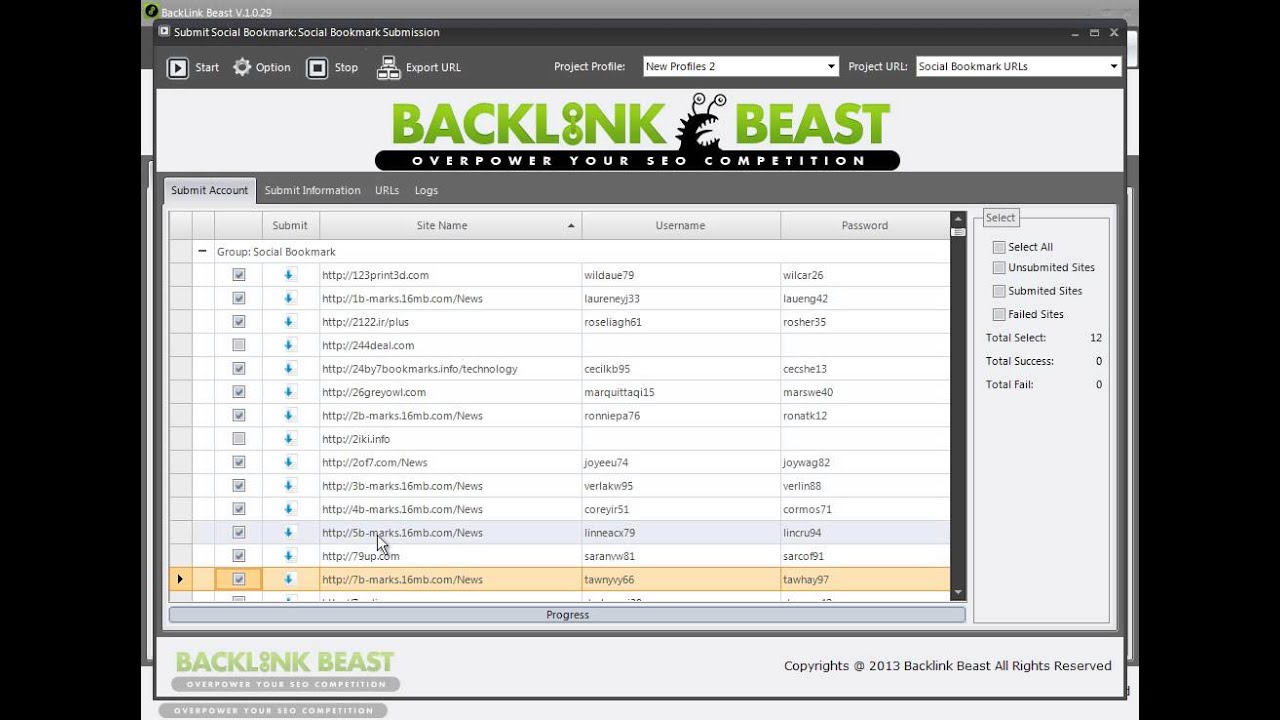The image size is (1280, 720).
Task: Open the URLs tab
Action: click(387, 190)
